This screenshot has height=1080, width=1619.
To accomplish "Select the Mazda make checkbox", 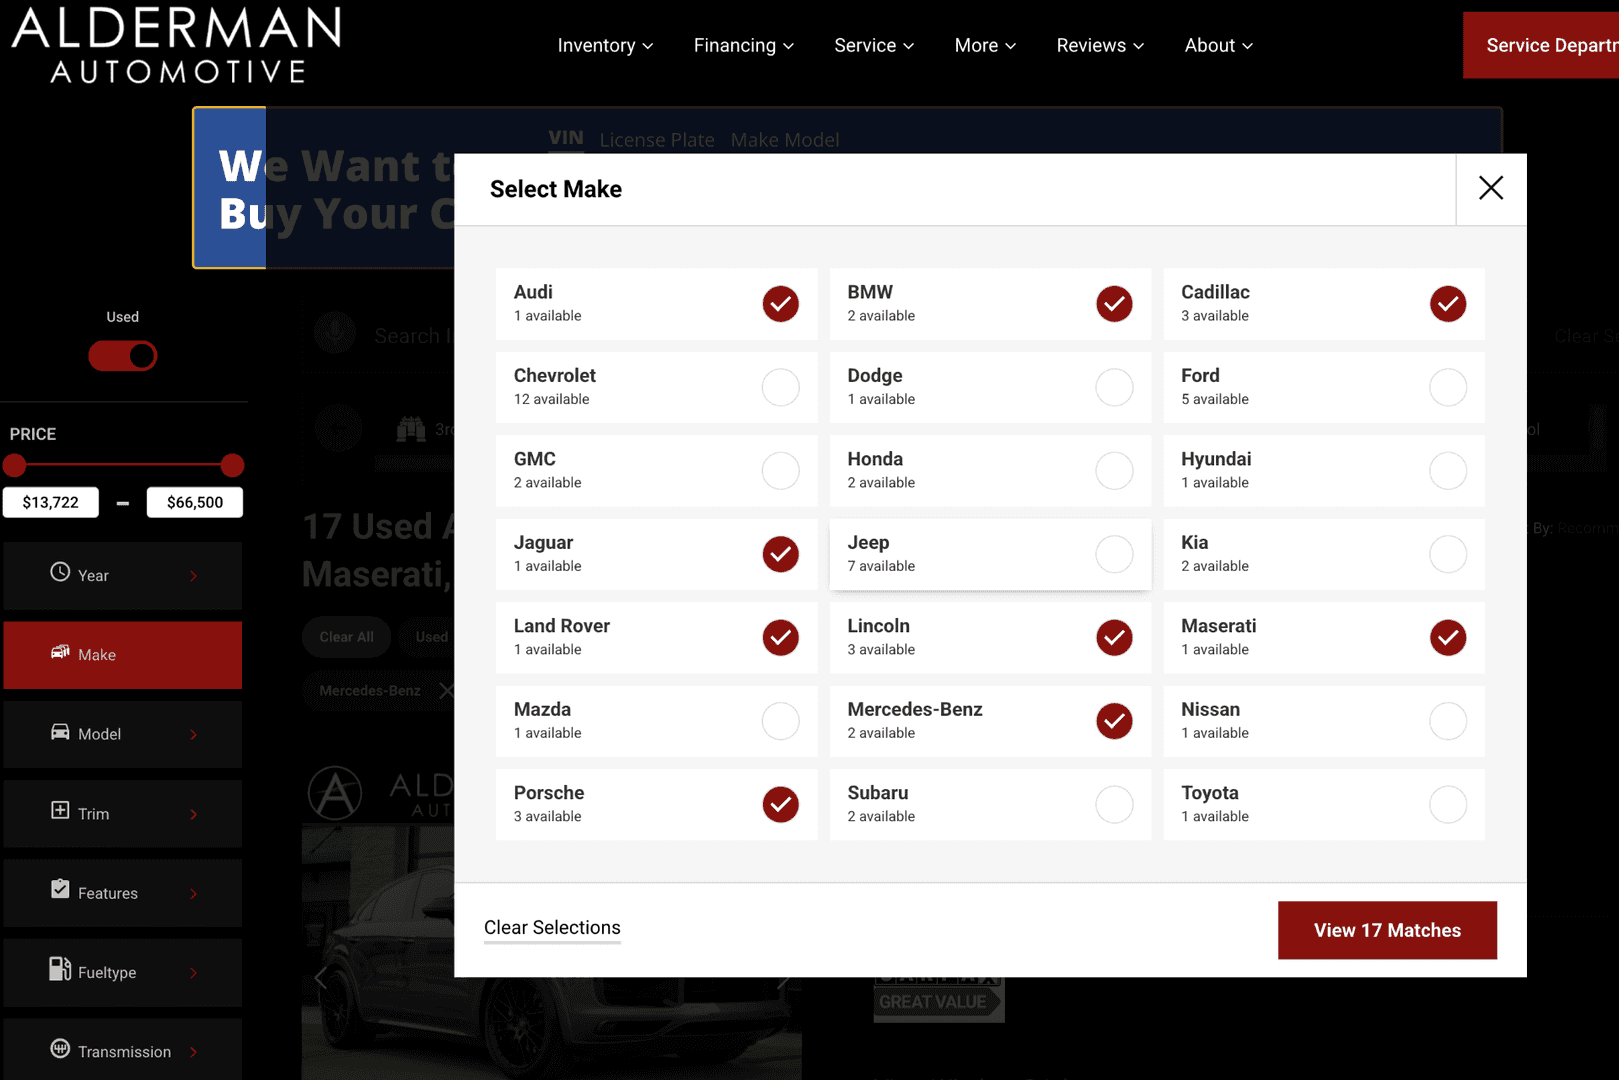I will click(781, 721).
